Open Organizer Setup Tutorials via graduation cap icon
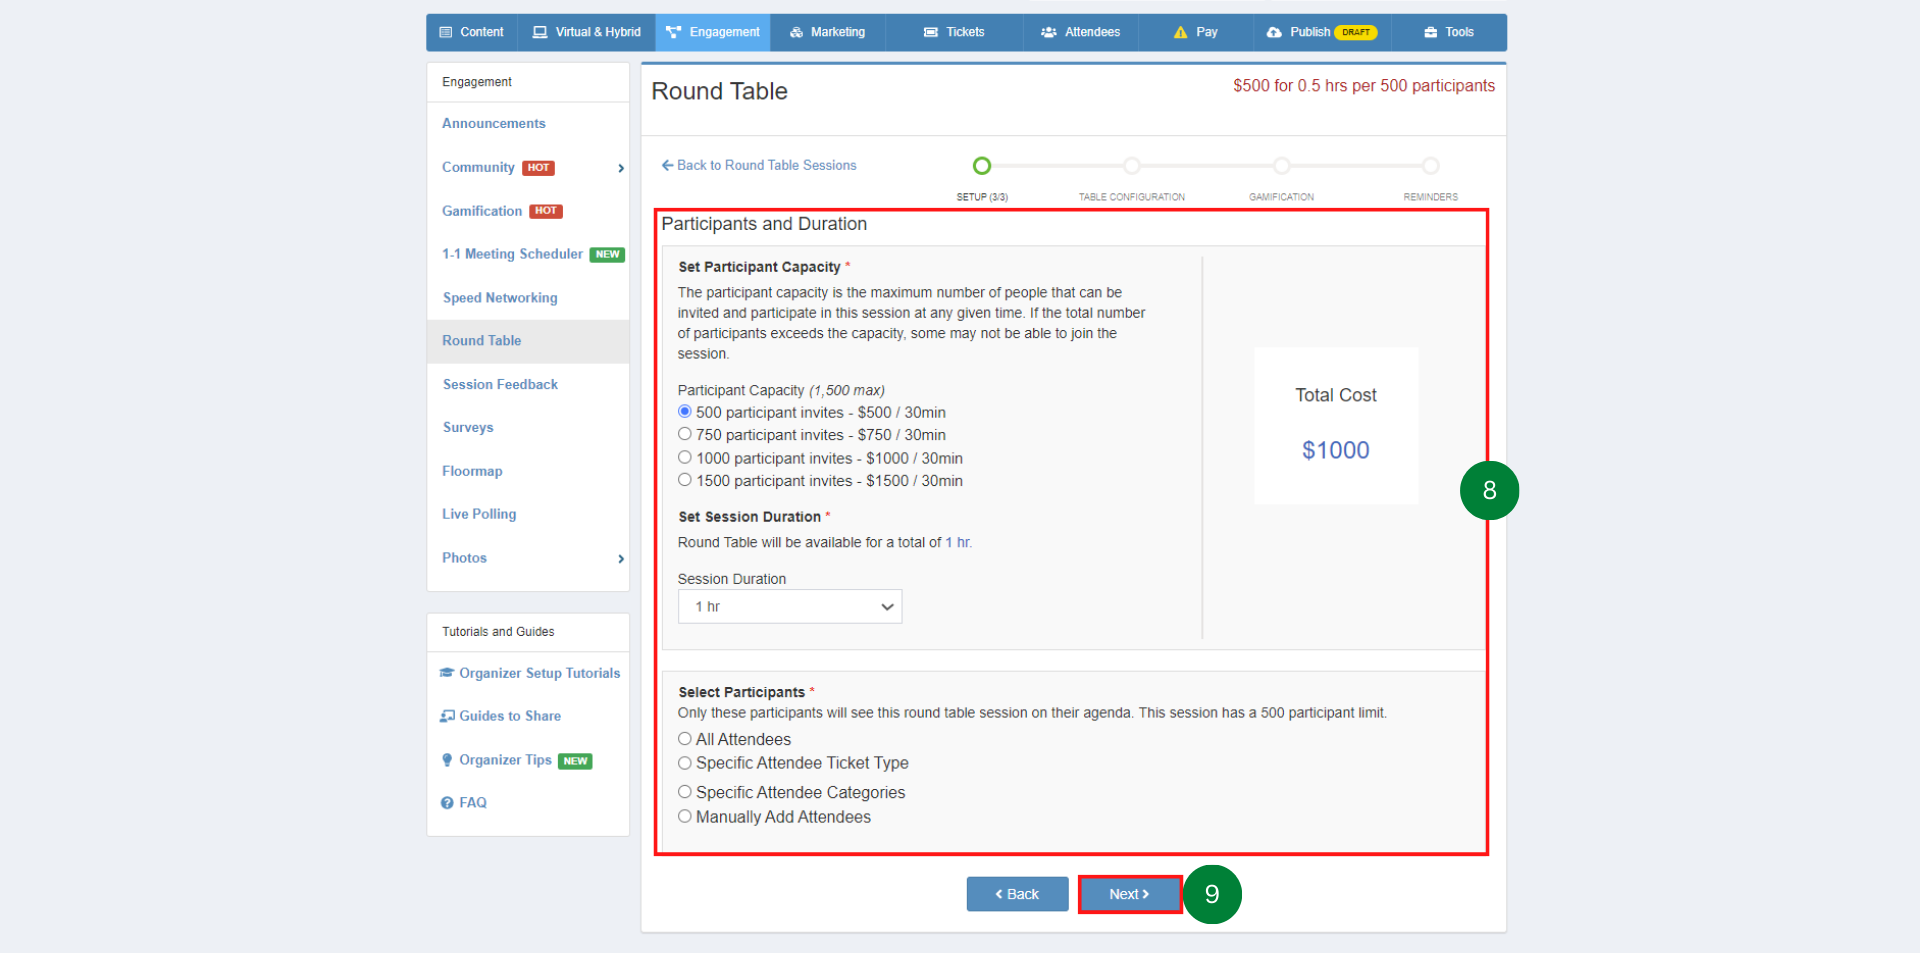 pos(447,672)
